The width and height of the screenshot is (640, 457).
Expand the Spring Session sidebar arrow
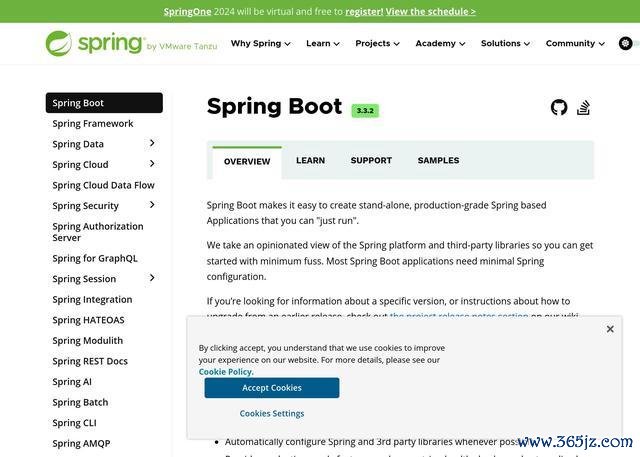(x=152, y=278)
